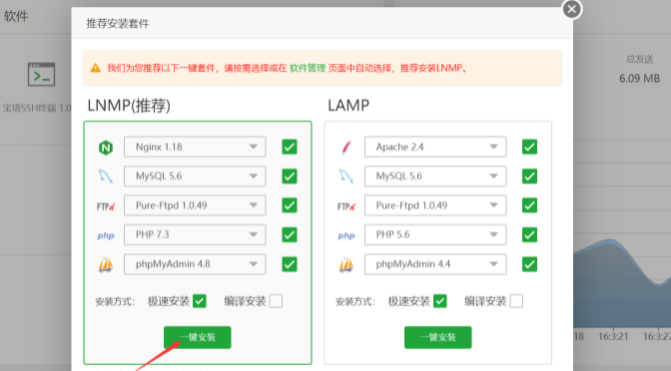Open the PHP 7.3 version dropdown
Screen dimensions: 671x371
tap(195, 234)
